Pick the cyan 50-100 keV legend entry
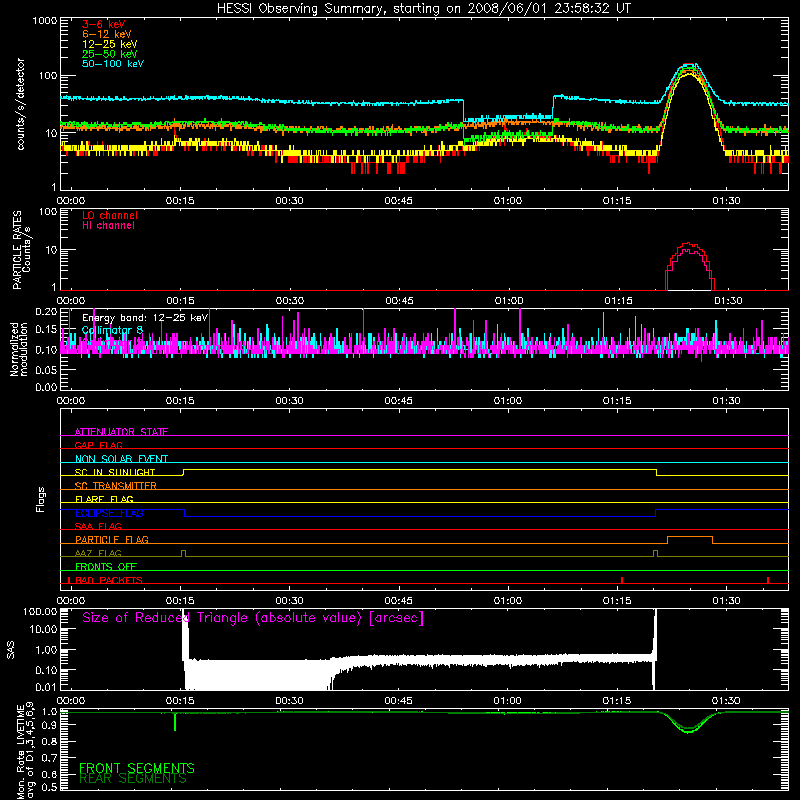 pyautogui.click(x=113, y=64)
